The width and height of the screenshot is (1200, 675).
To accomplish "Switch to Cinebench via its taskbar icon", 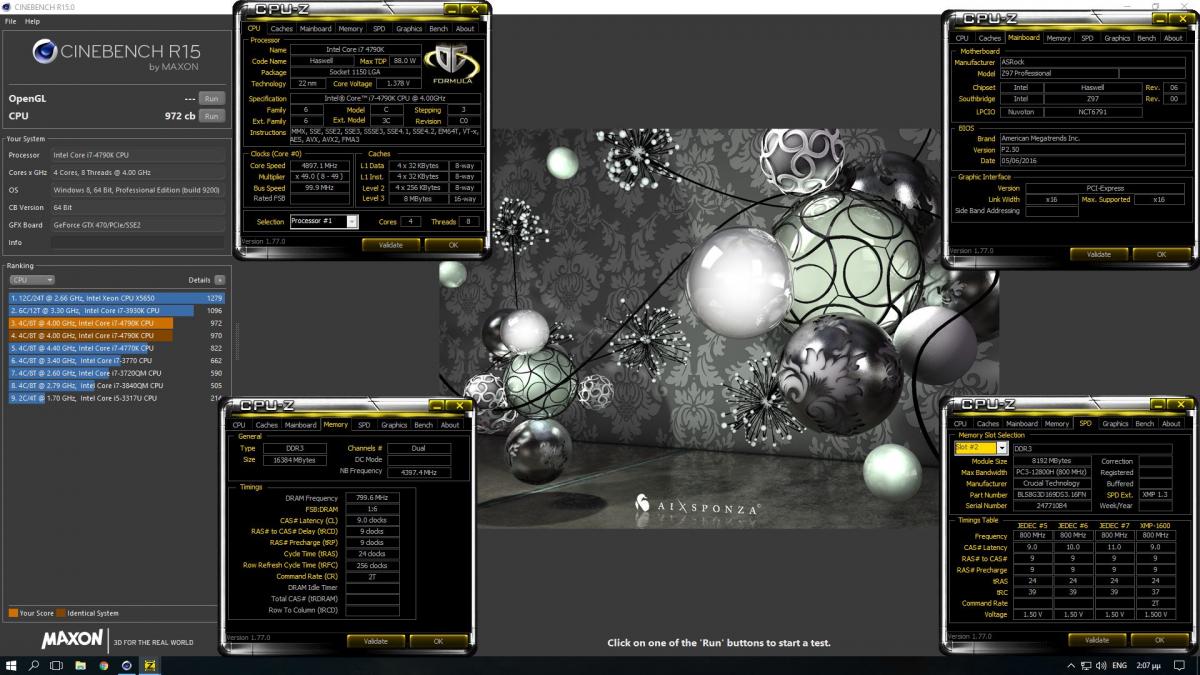I will (x=126, y=665).
